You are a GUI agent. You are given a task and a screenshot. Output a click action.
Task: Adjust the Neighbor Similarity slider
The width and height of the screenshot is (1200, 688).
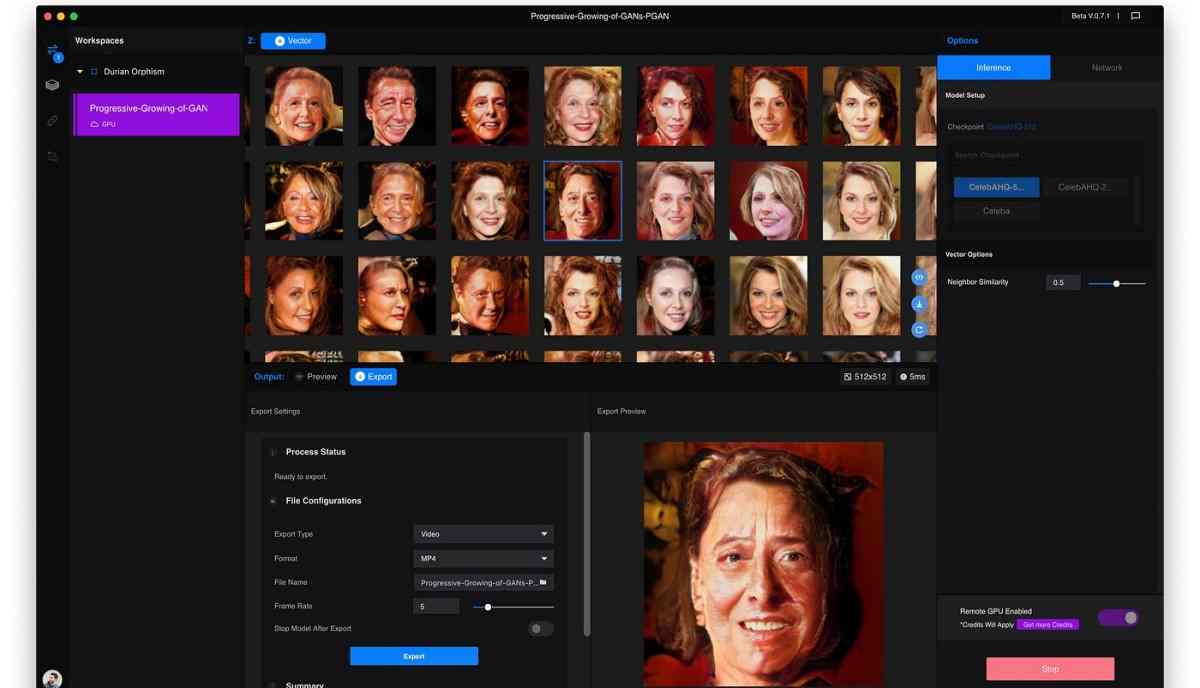click(x=1117, y=284)
